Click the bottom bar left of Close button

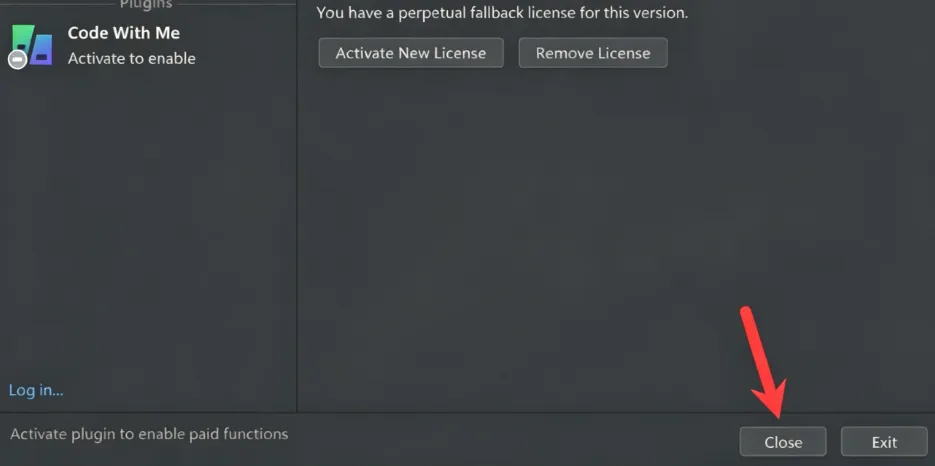click(x=513, y=439)
